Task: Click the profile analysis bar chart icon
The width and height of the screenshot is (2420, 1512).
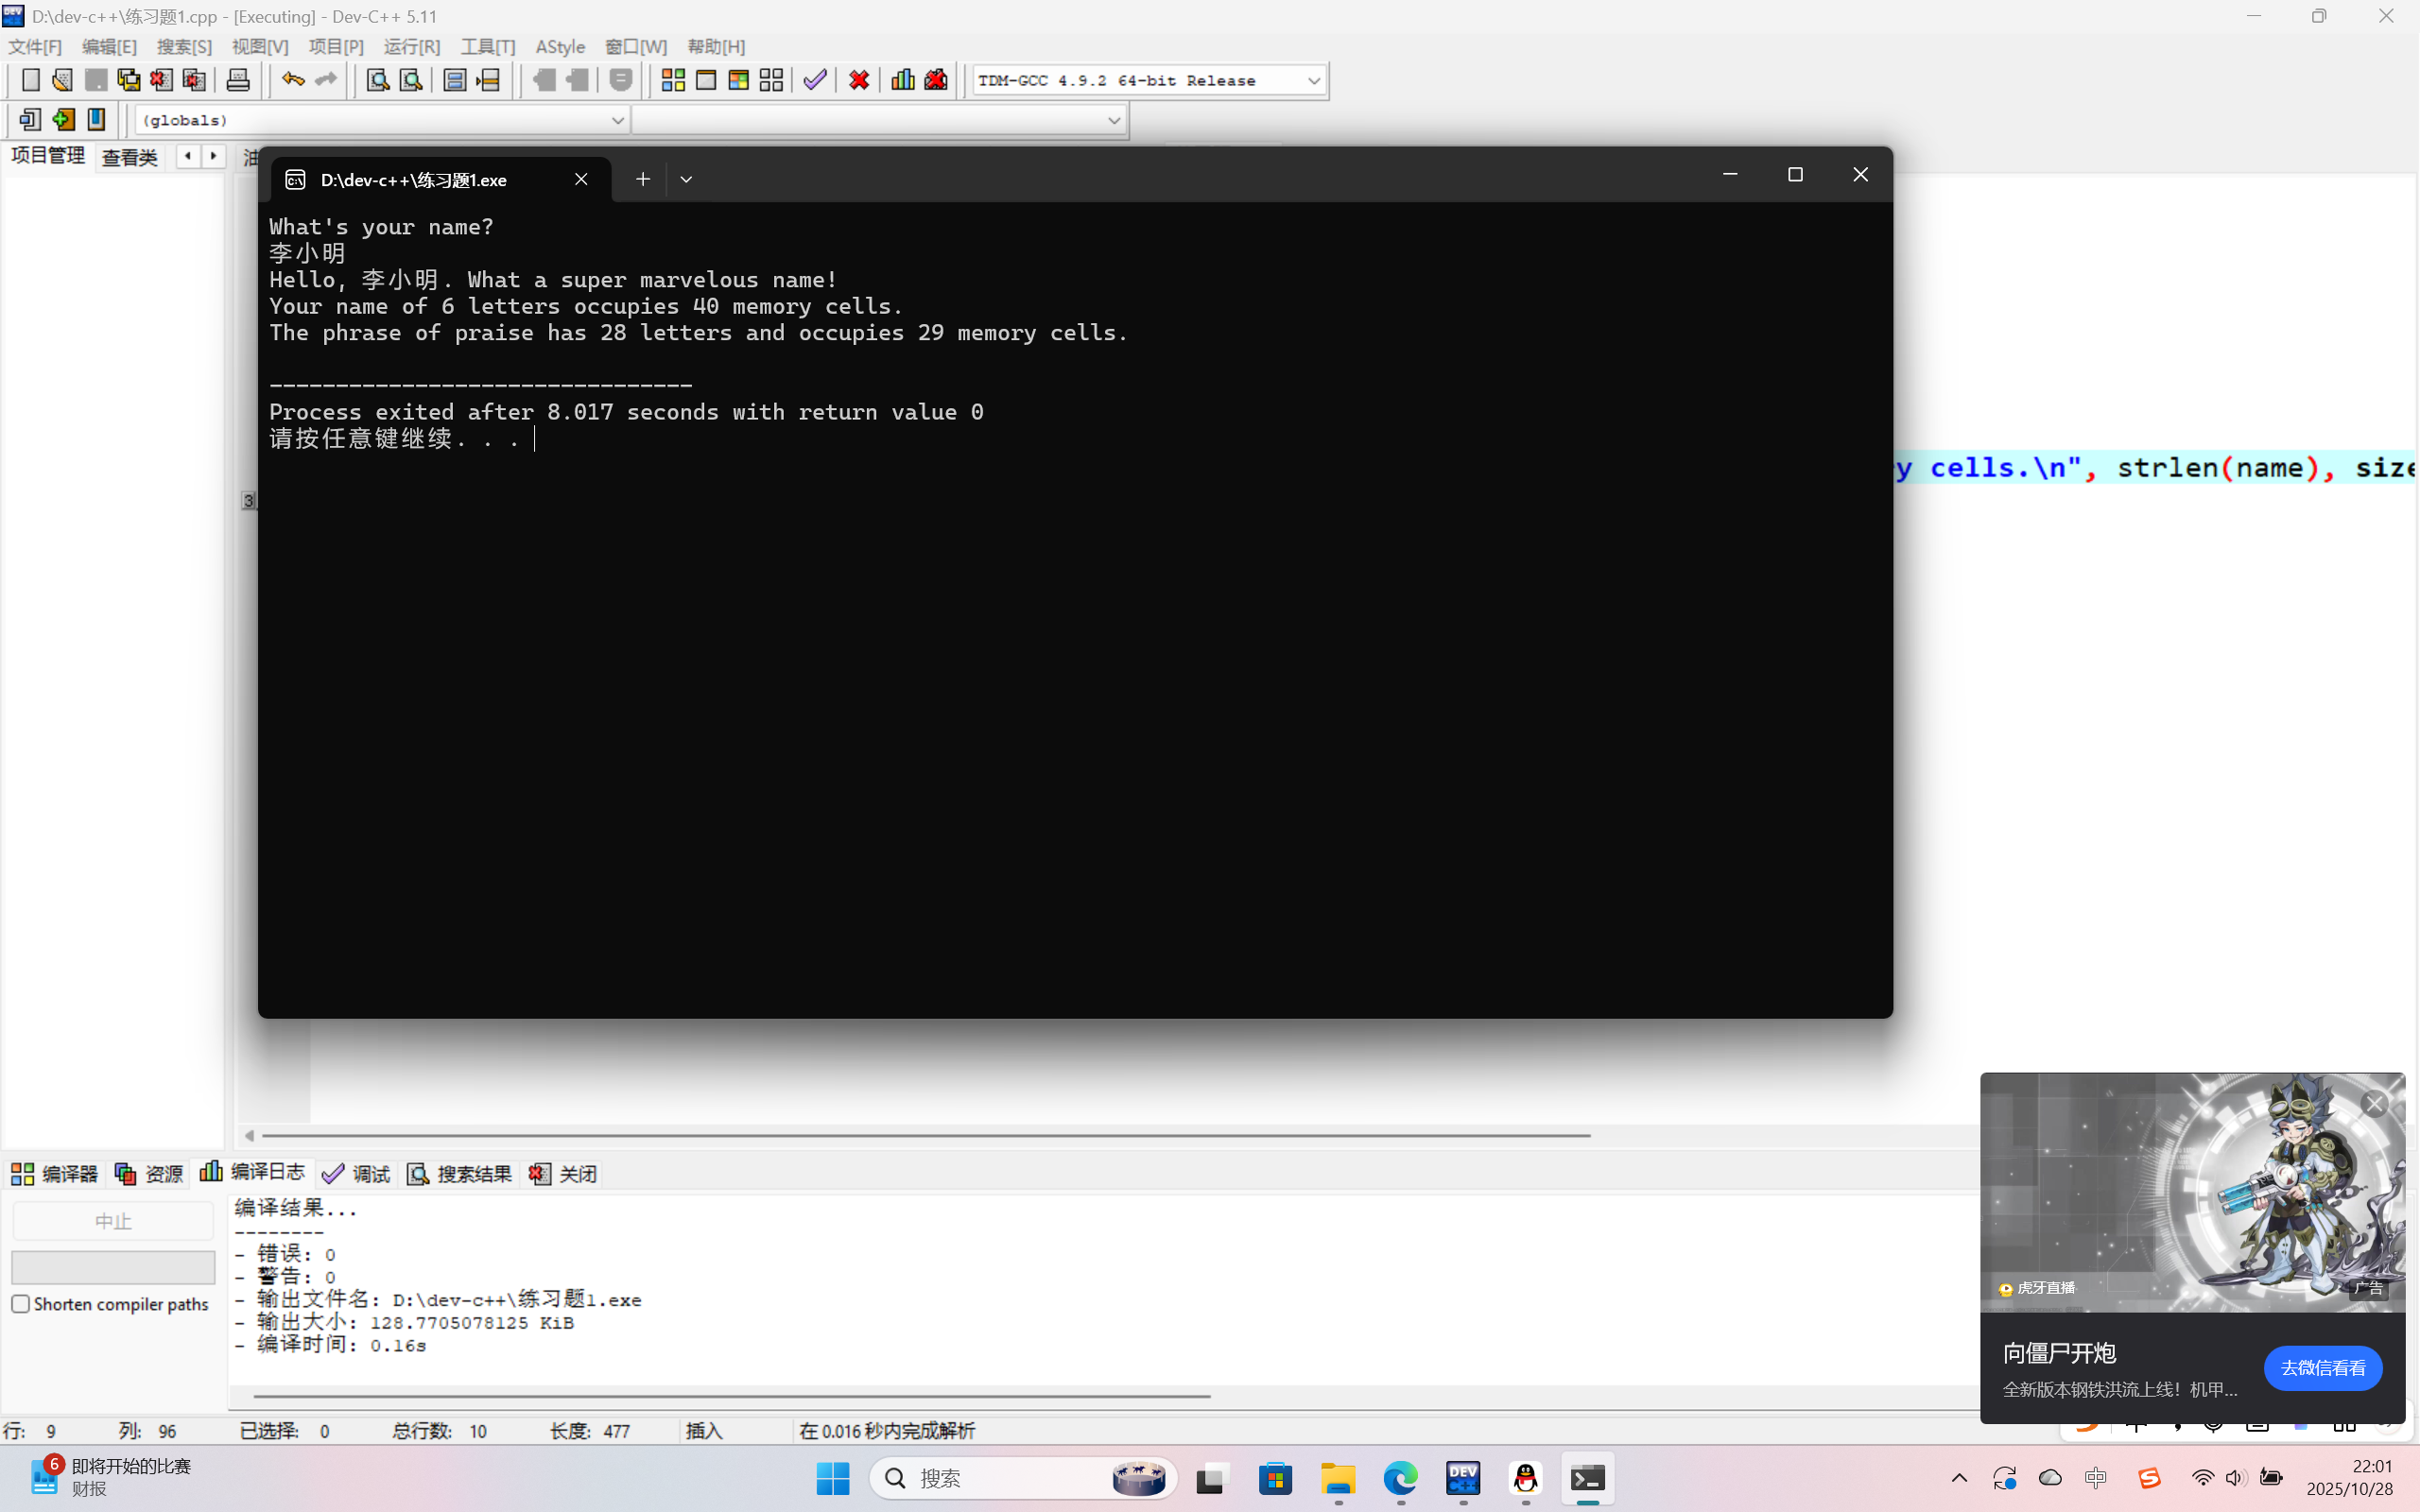Action: pyautogui.click(x=902, y=80)
